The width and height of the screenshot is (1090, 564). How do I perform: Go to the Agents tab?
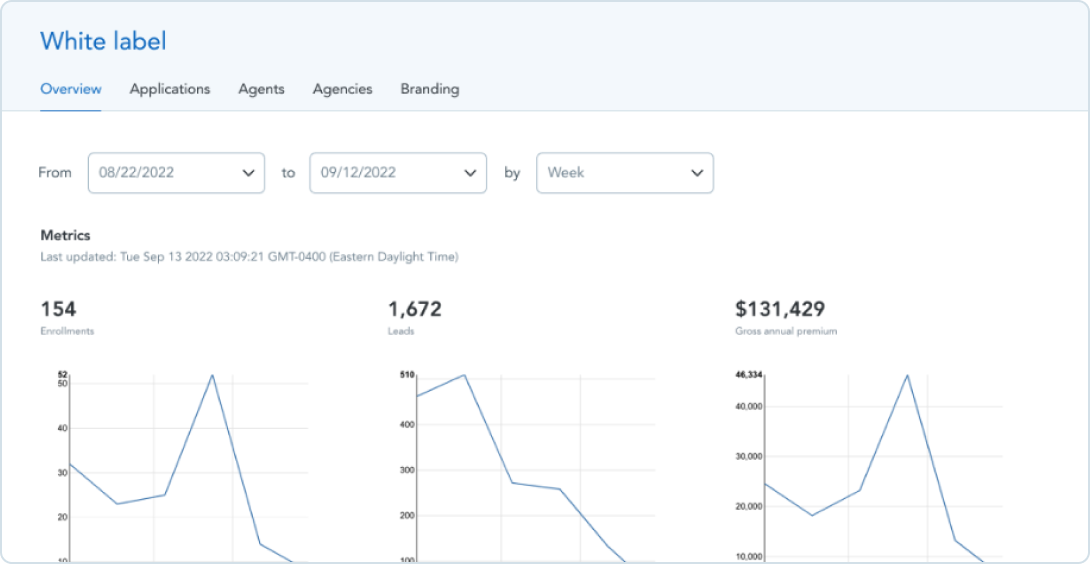tap(261, 89)
